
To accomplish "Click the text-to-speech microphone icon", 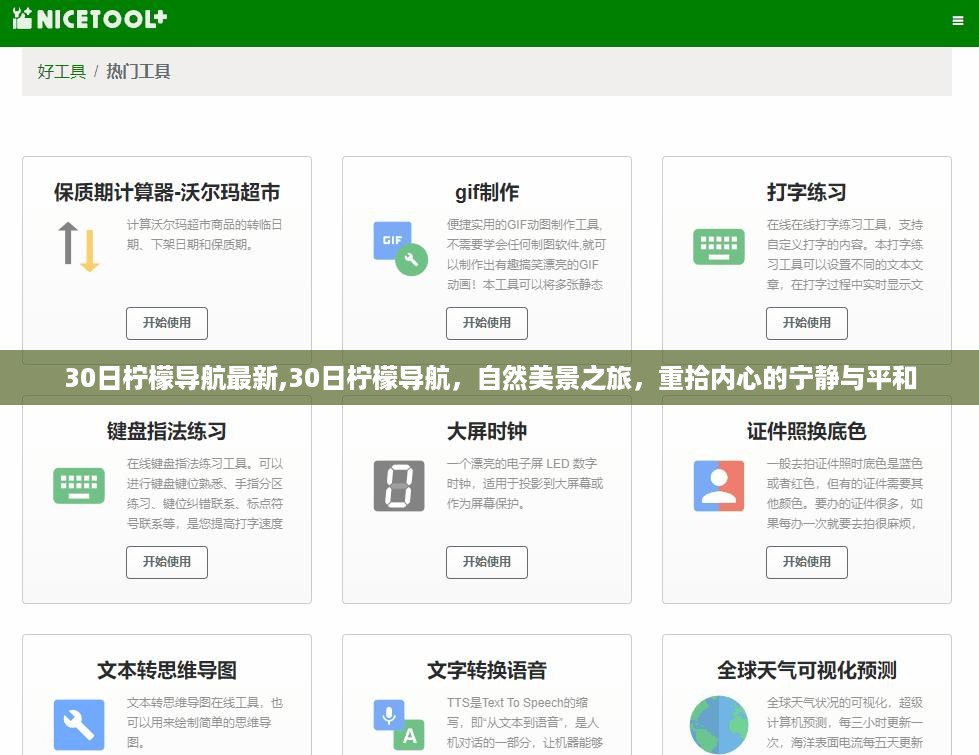I will [x=399, y=724].
